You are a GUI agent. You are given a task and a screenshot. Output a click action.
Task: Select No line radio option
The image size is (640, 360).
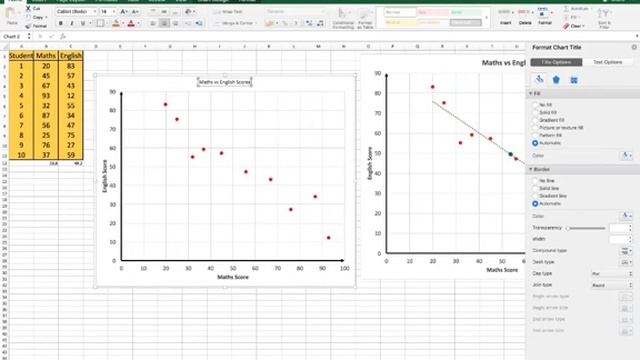535,180
